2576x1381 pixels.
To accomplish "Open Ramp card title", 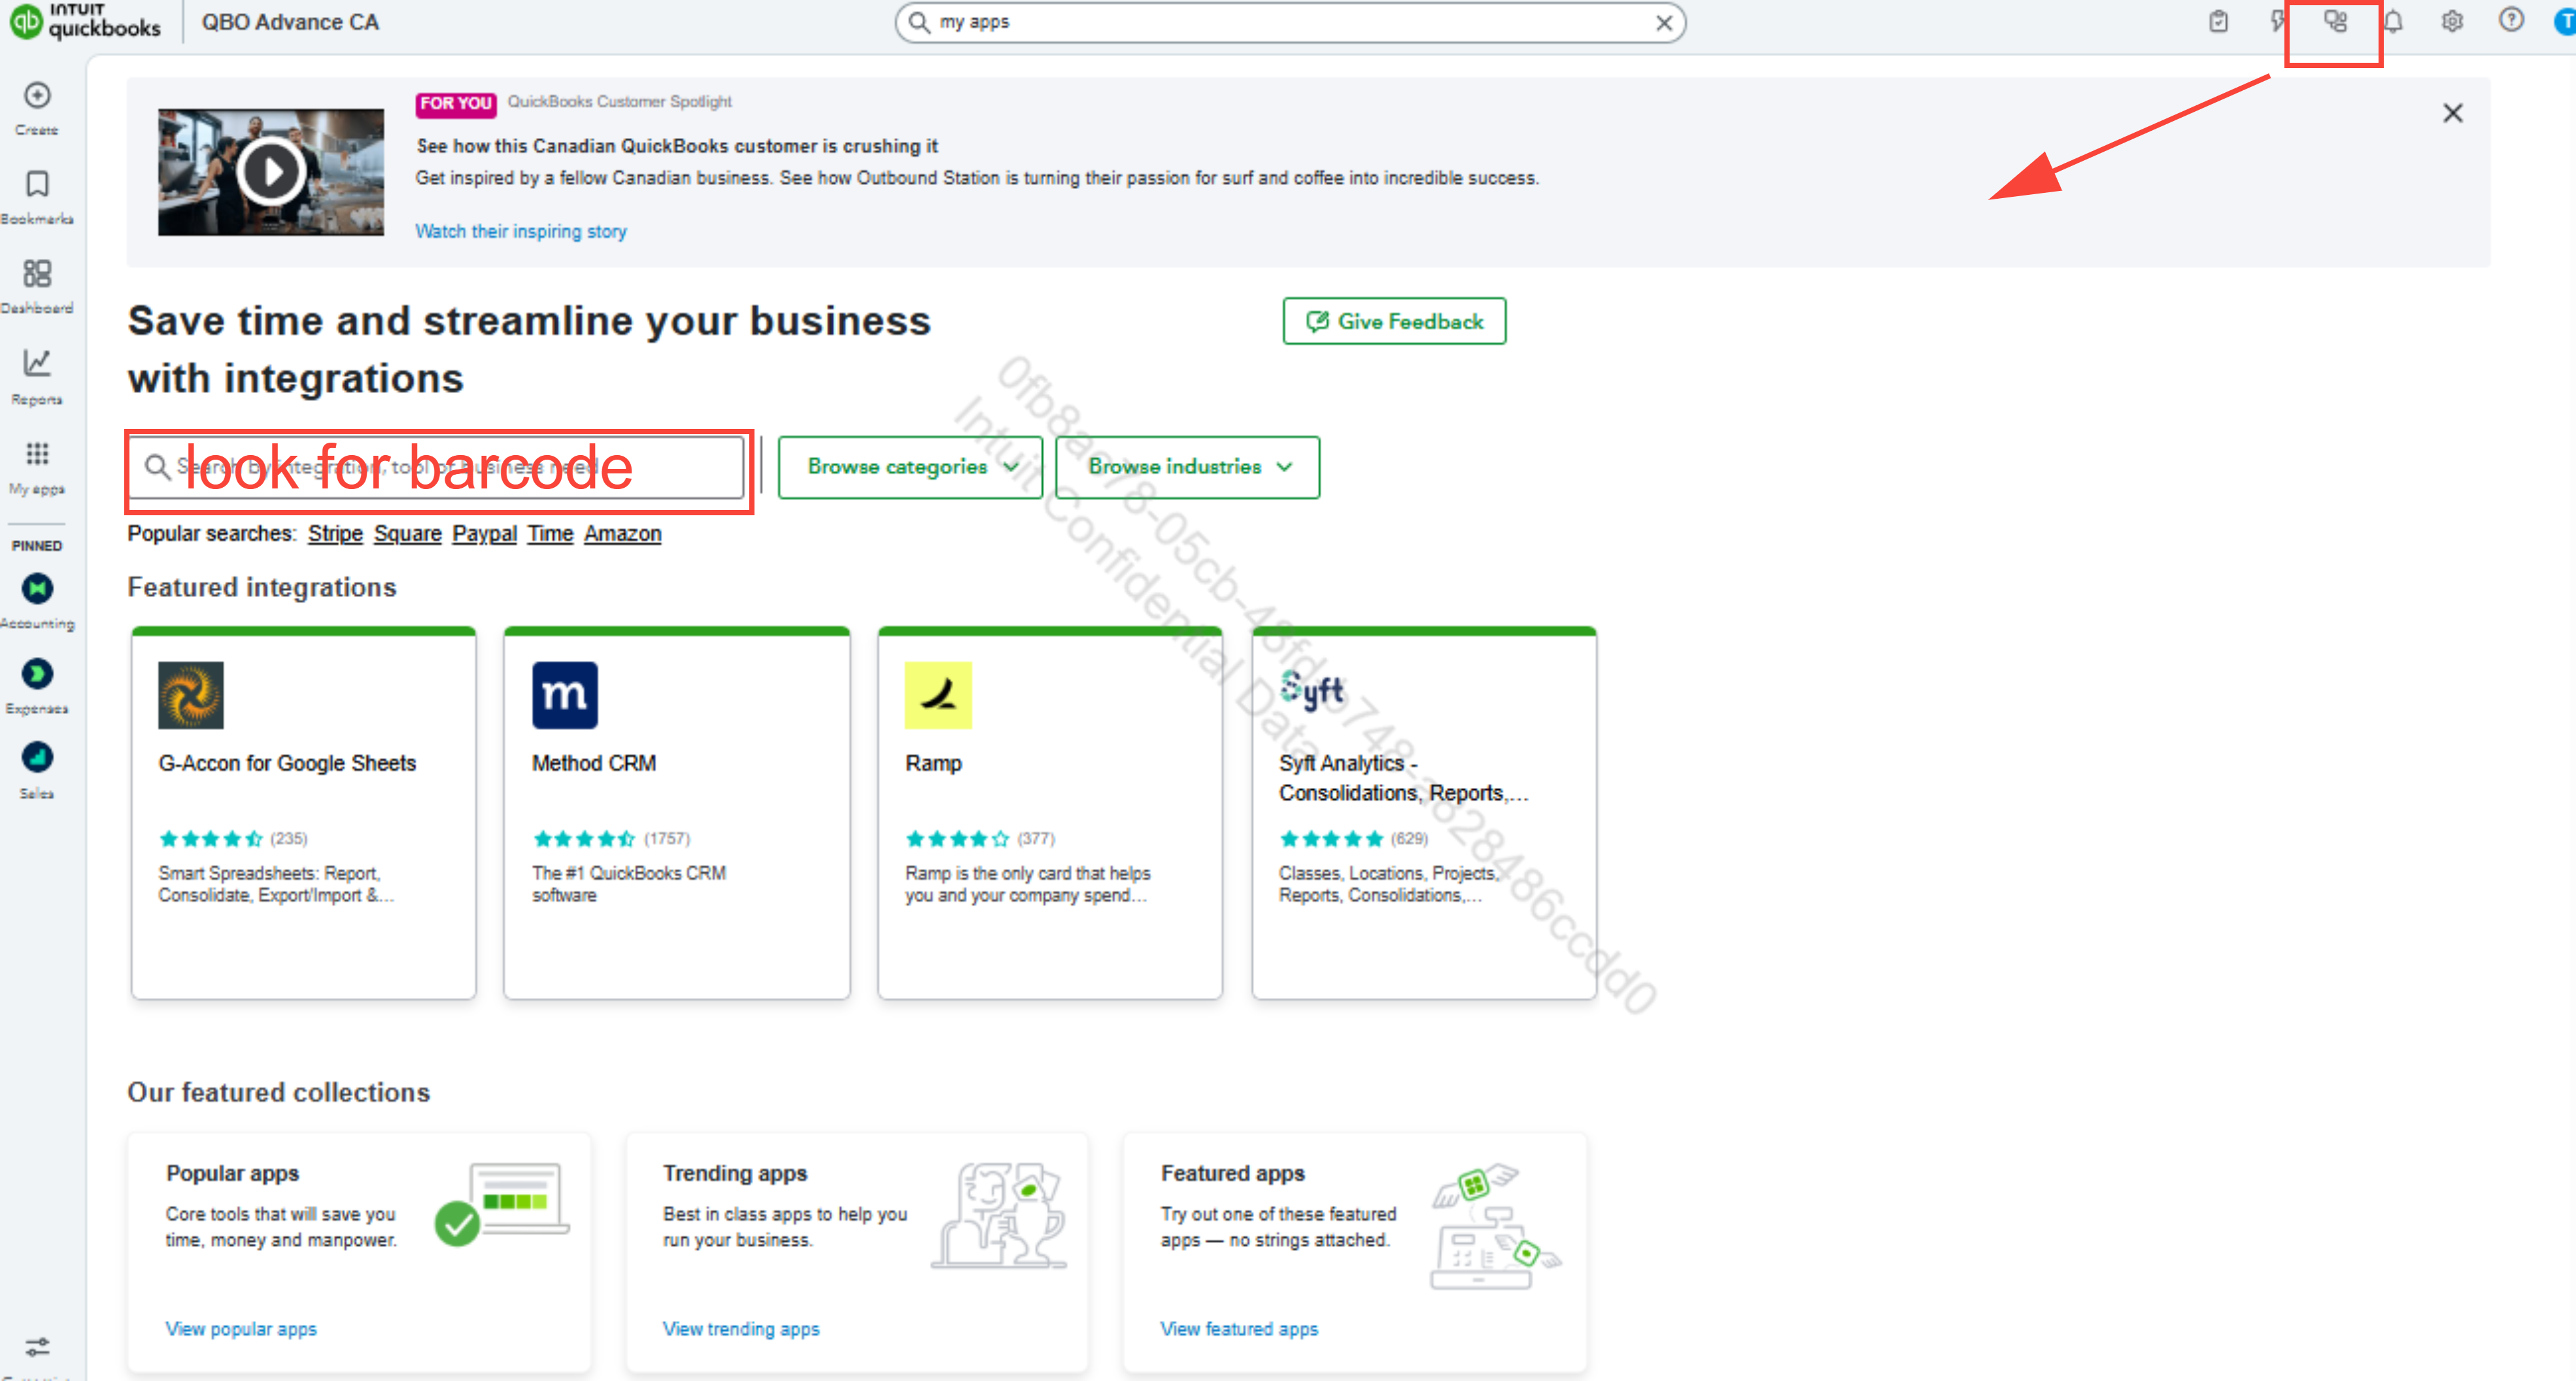I will pos(933,763).
